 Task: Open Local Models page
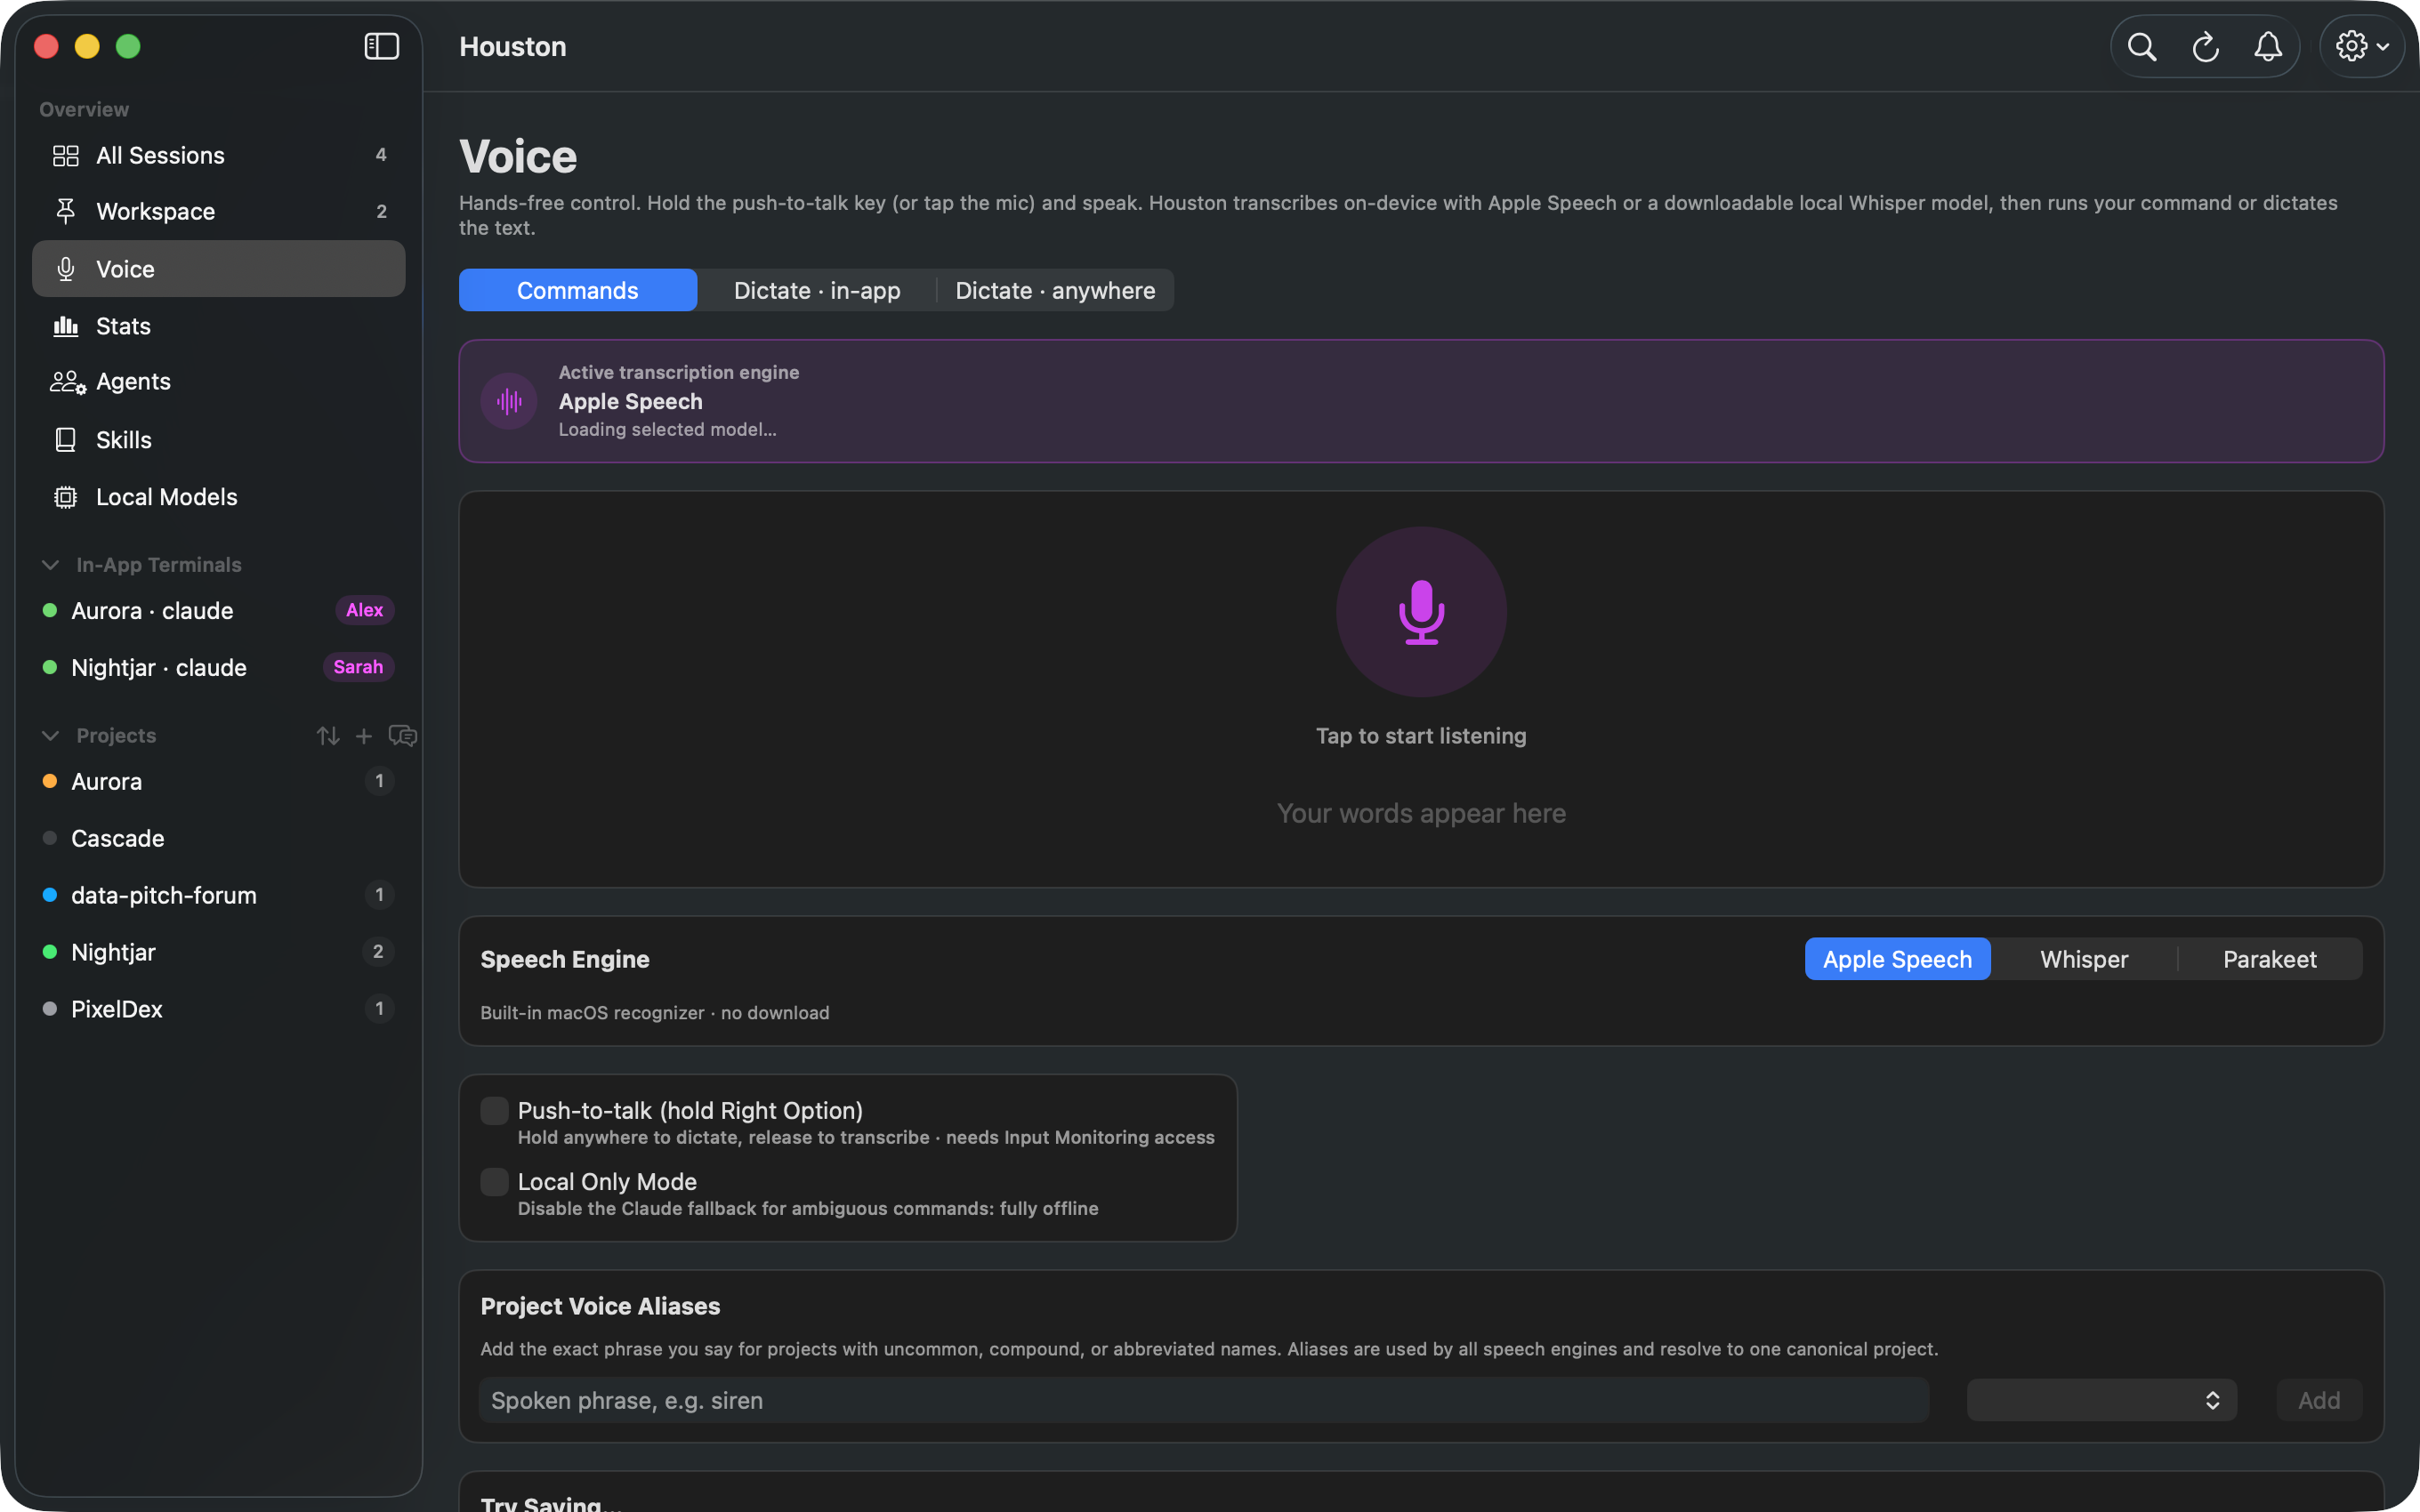219,497
